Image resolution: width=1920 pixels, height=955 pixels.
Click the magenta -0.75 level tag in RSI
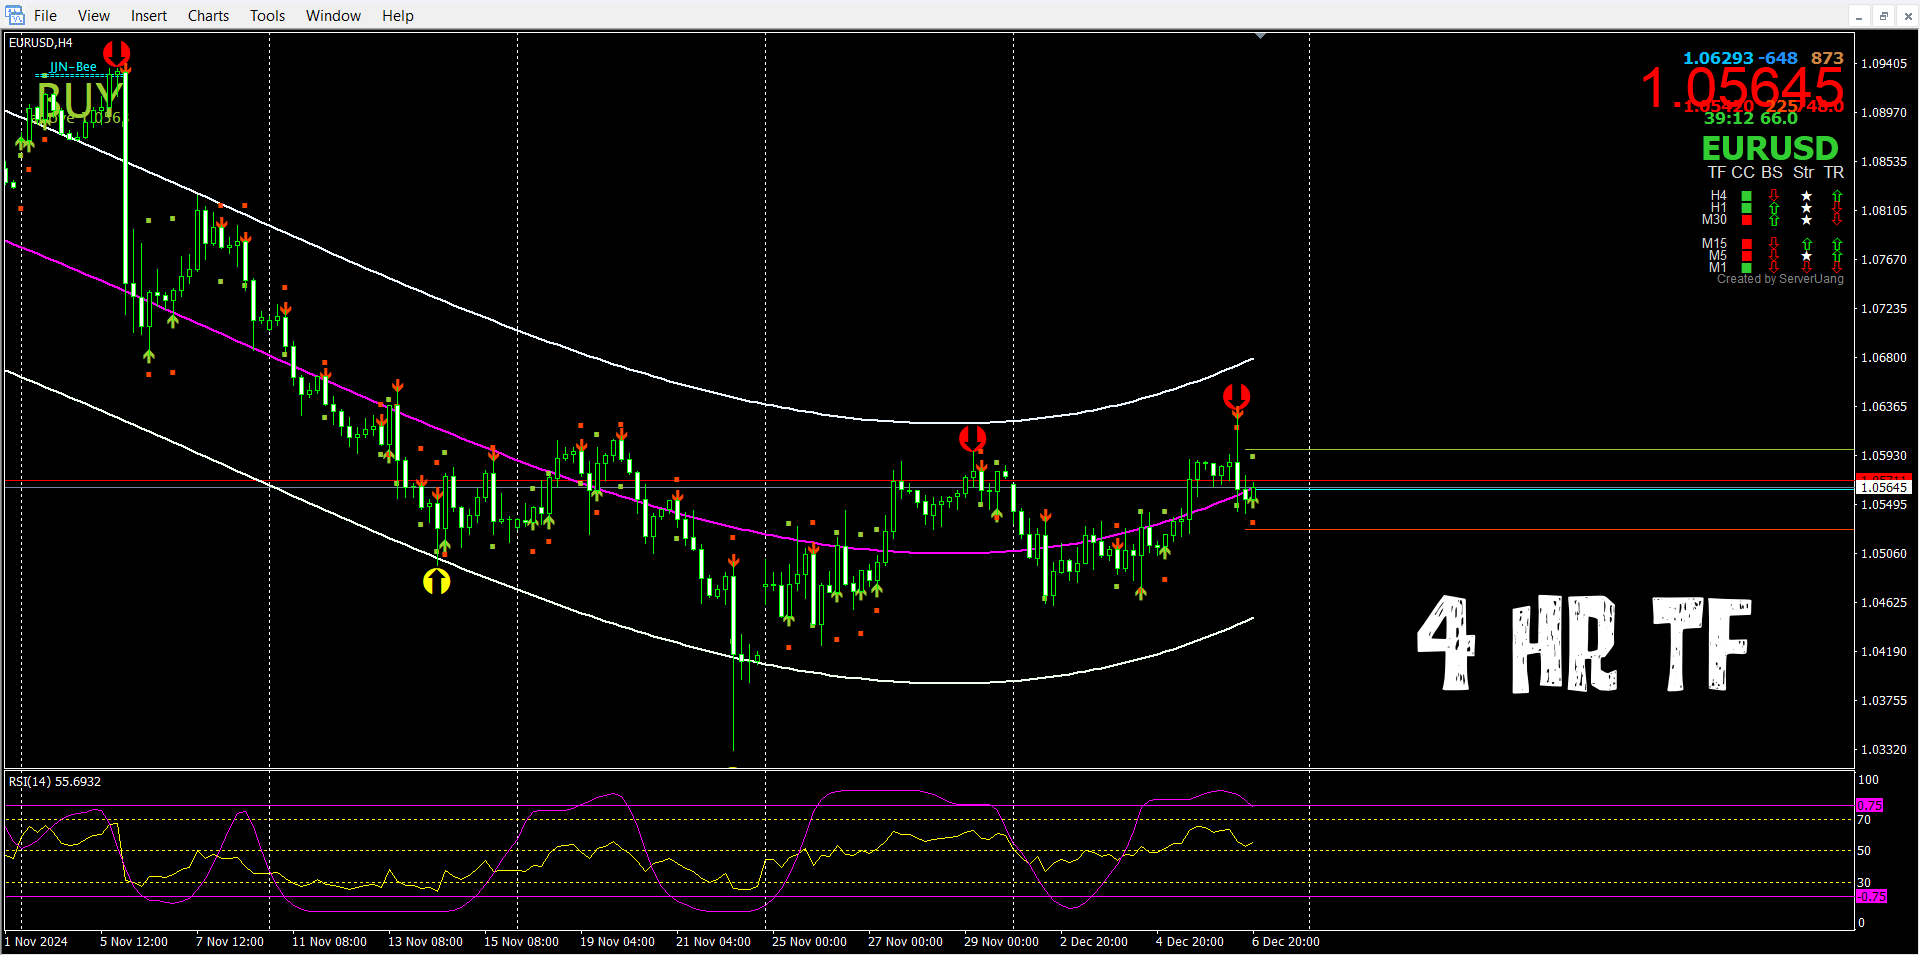point(1872,896)
